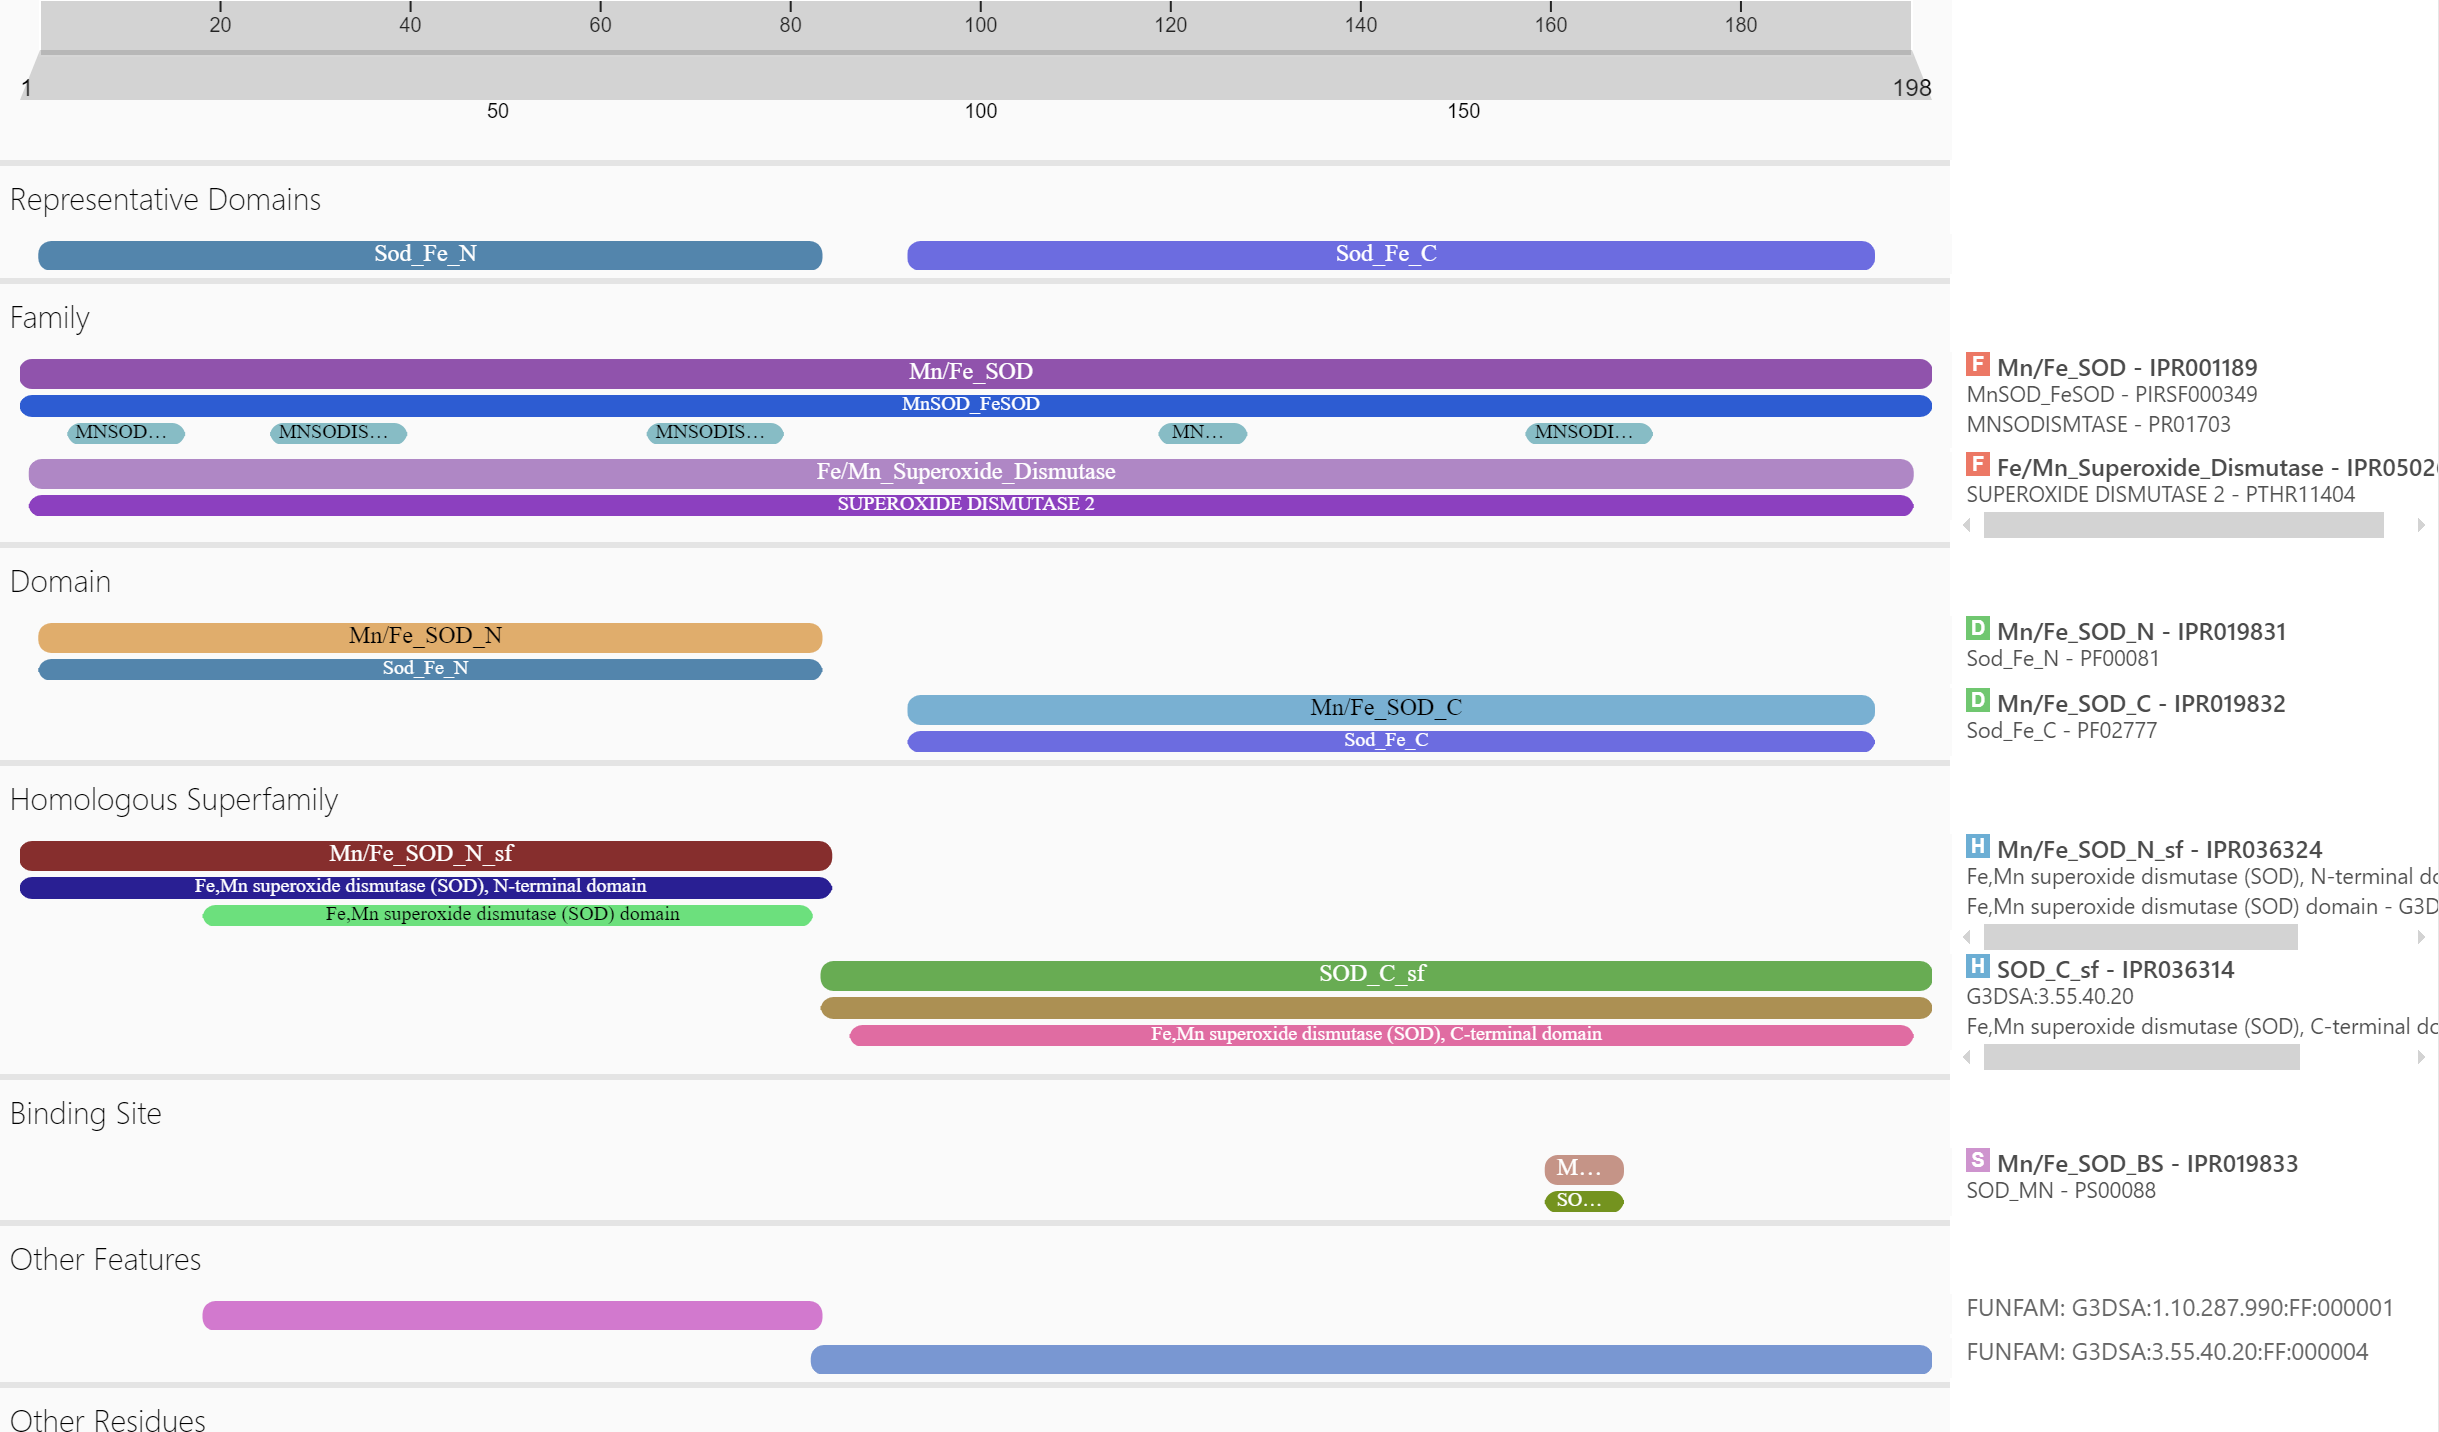This screenshot has height=1432, width=2439.
Task: Click right scroll arrow in Family labels
Action: (x=2421, y=525)
